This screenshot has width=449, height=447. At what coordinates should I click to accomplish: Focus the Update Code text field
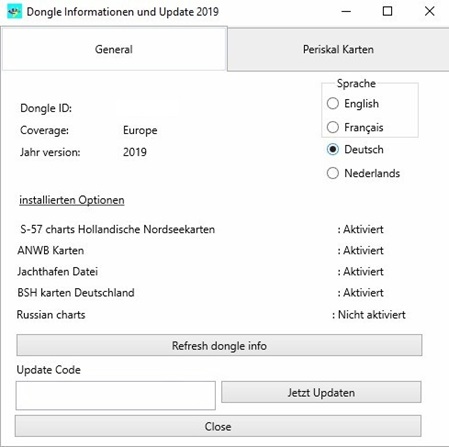(x=115, y=395)
